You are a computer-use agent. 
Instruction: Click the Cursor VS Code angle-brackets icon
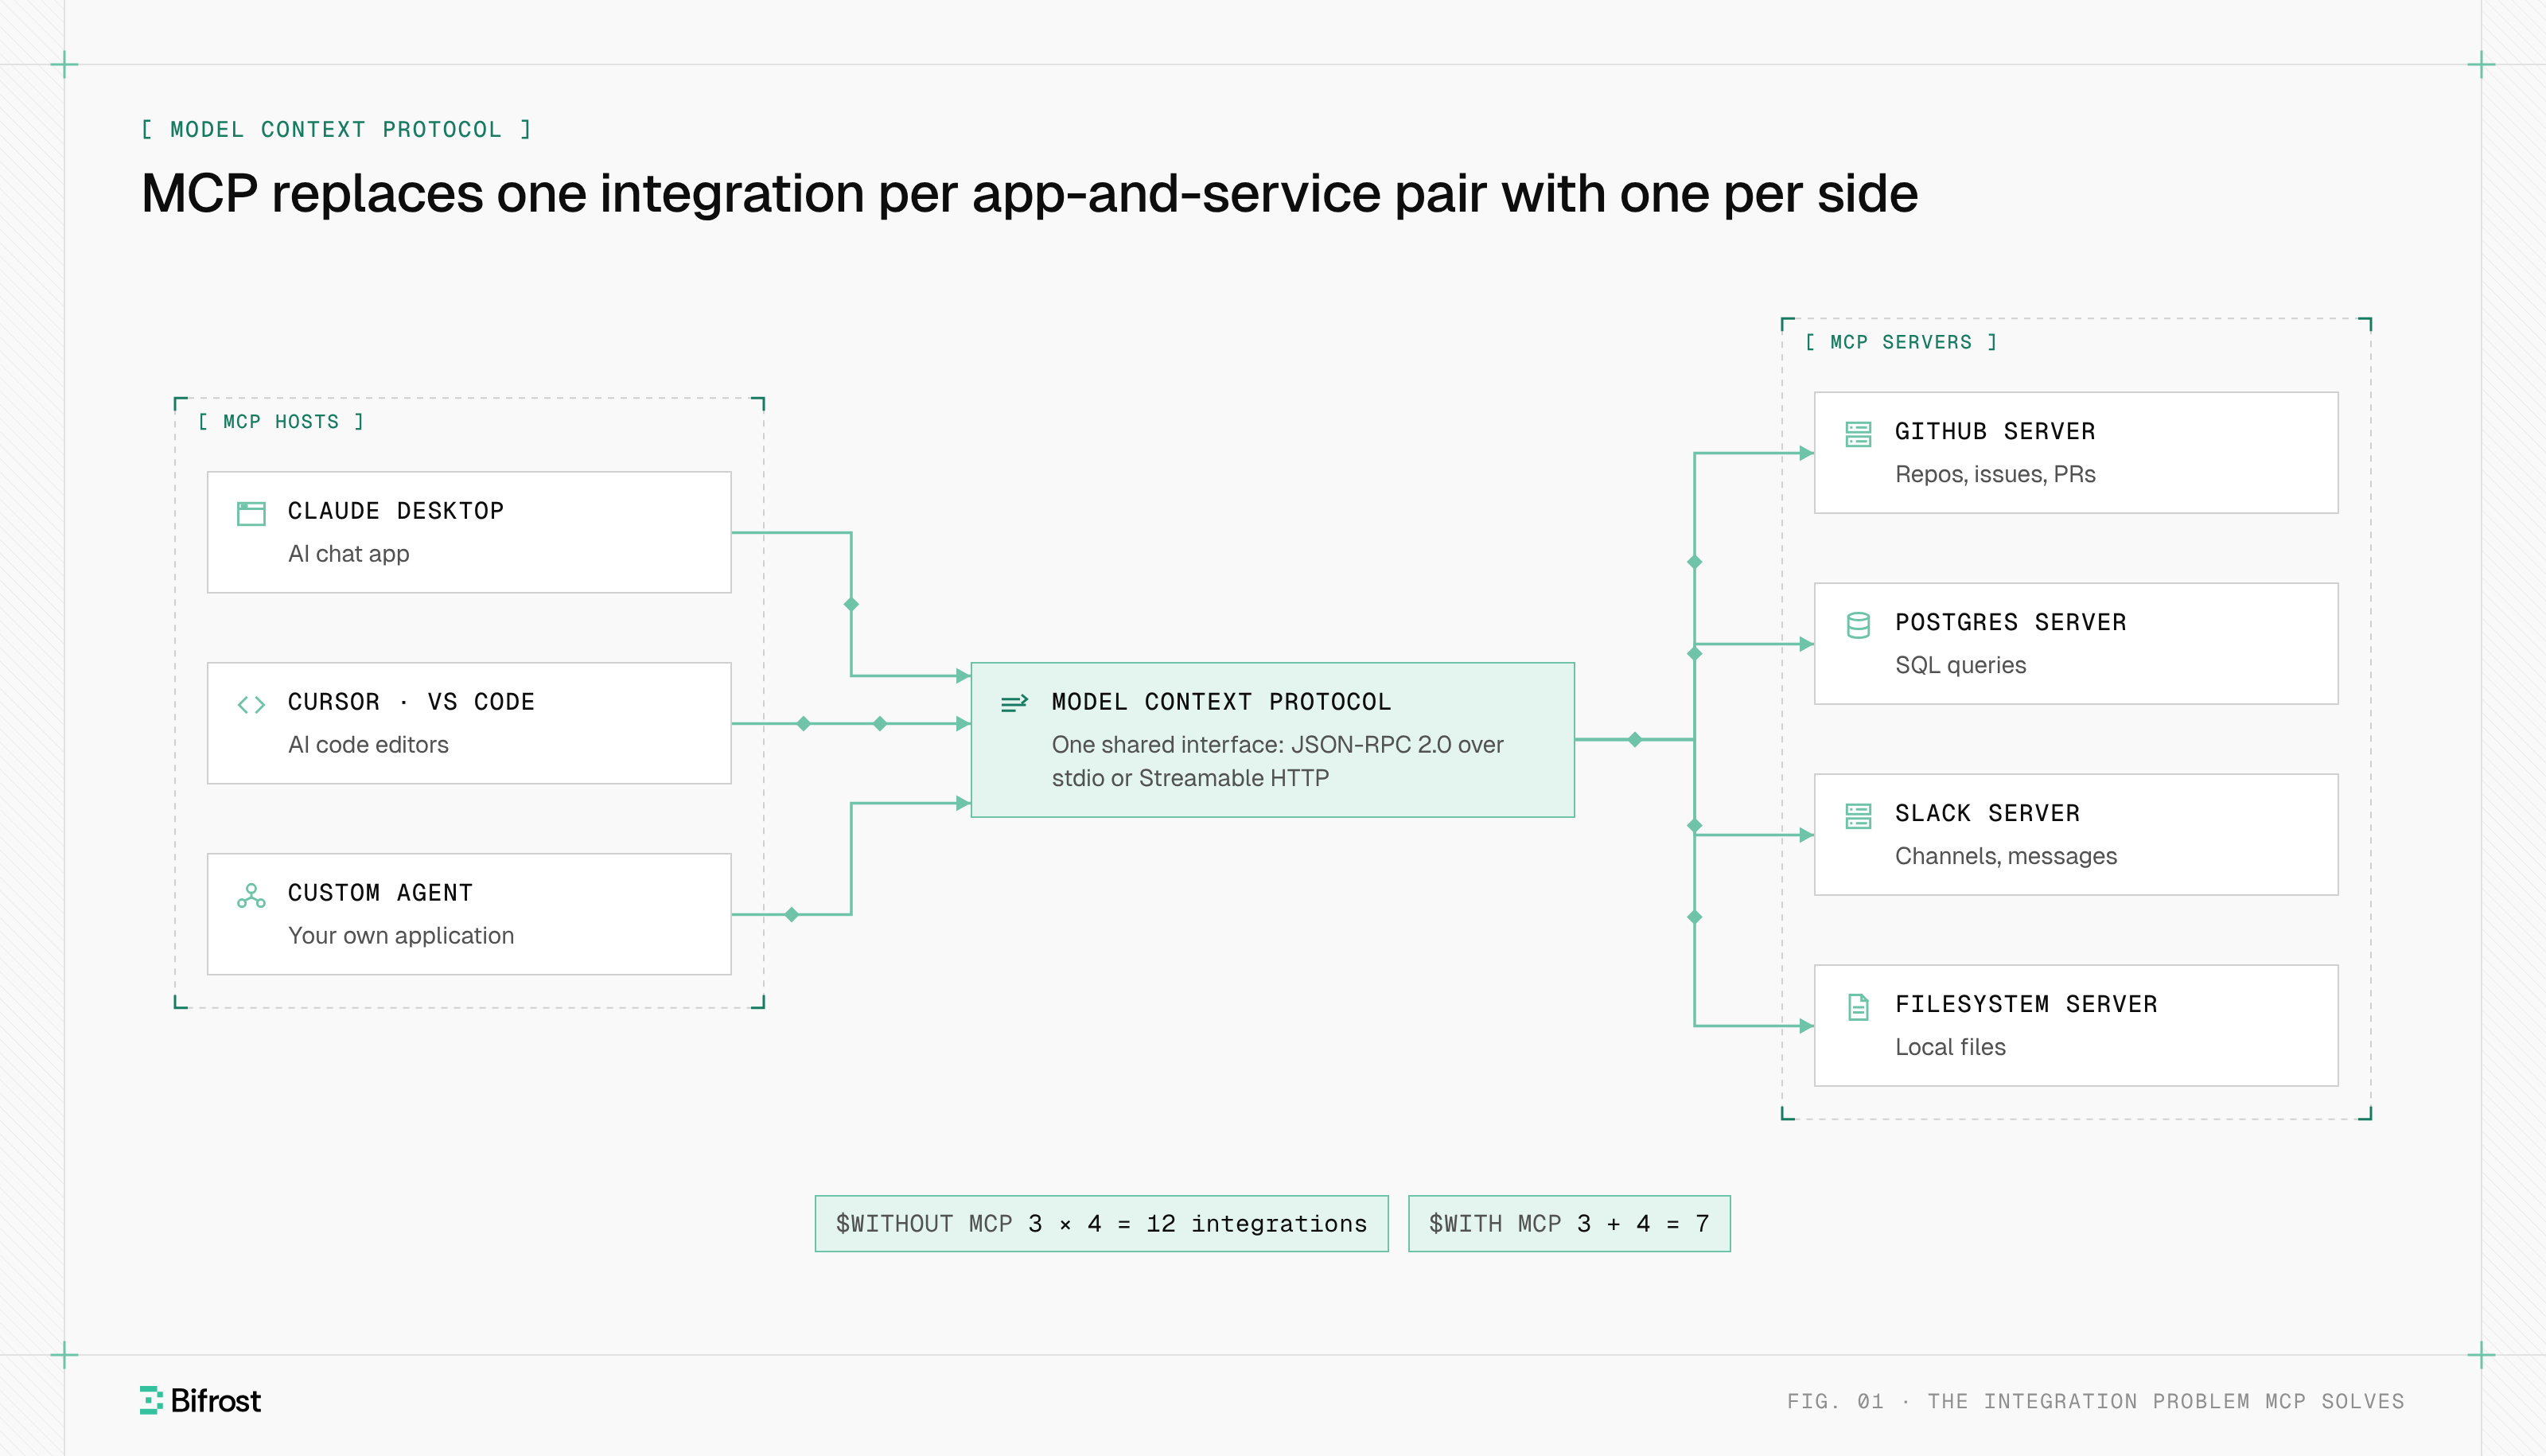pyautogui.click(x=251, y=704)
